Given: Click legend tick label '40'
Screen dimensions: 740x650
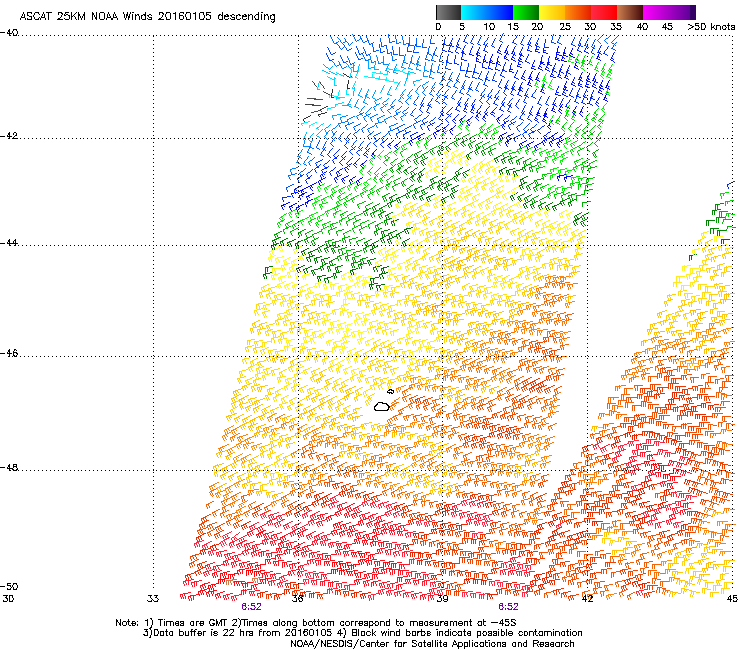Looking at the screenshot, I should tap(642, 27).
